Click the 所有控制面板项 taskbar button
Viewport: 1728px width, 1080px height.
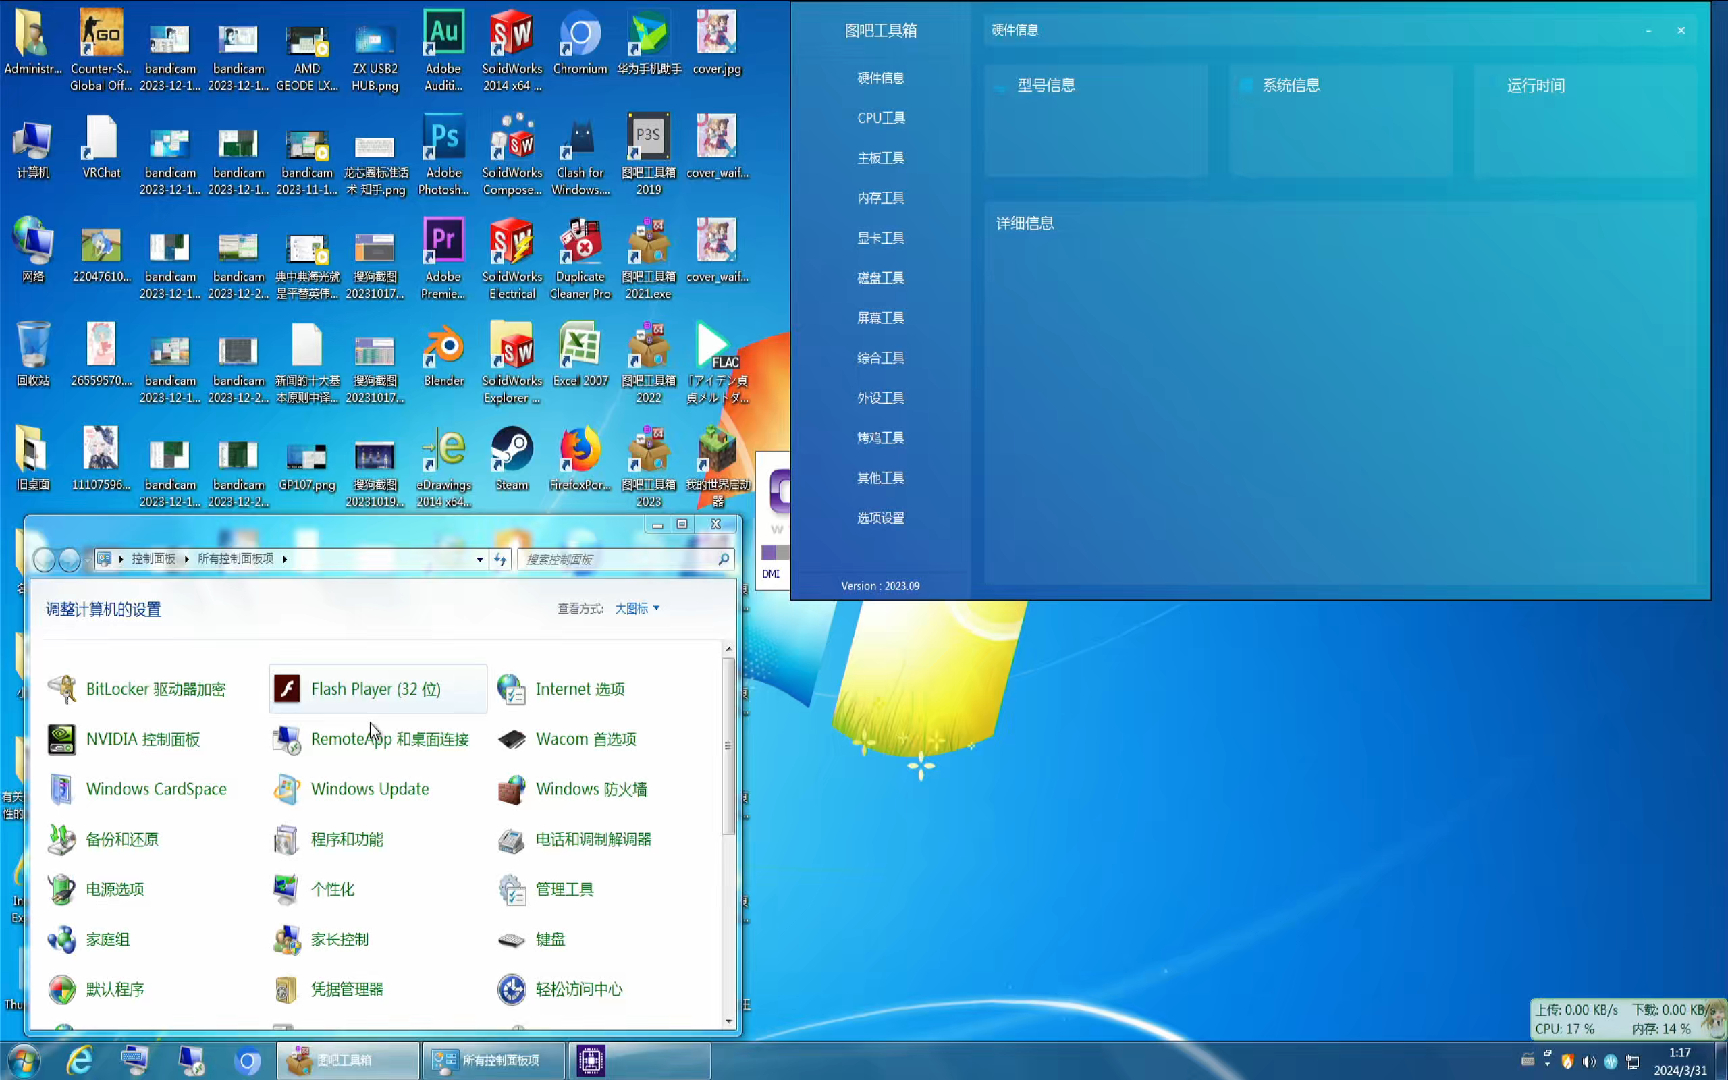coord(494,1060)
